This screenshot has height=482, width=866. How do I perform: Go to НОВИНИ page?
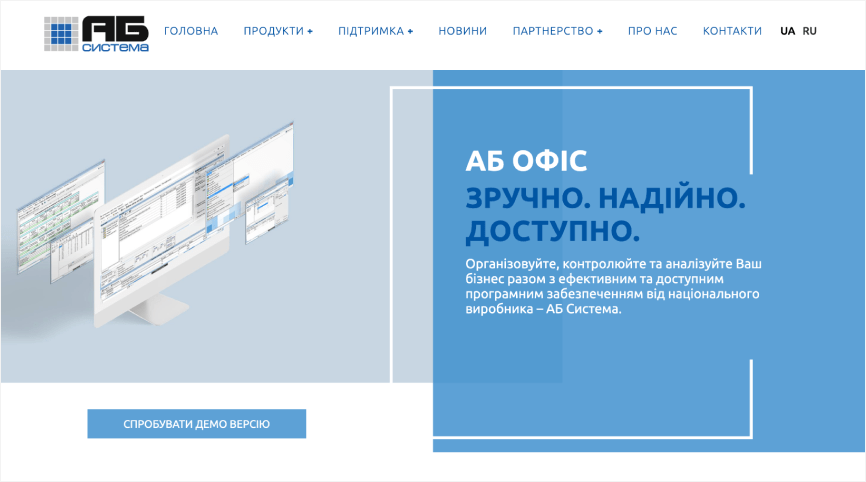463,31
